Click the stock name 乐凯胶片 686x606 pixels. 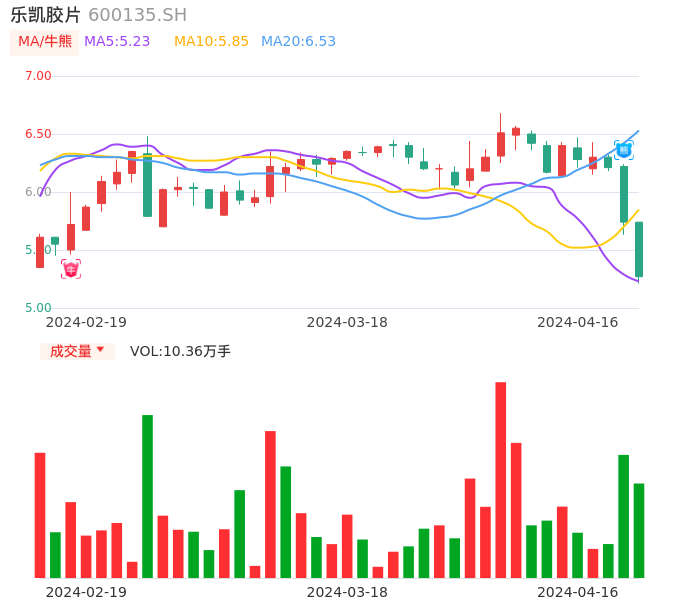(x=45, y=15)
